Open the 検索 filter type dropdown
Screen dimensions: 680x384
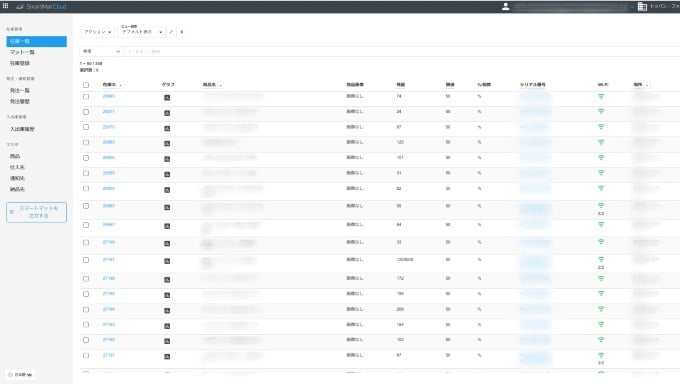tap(101, 51)
